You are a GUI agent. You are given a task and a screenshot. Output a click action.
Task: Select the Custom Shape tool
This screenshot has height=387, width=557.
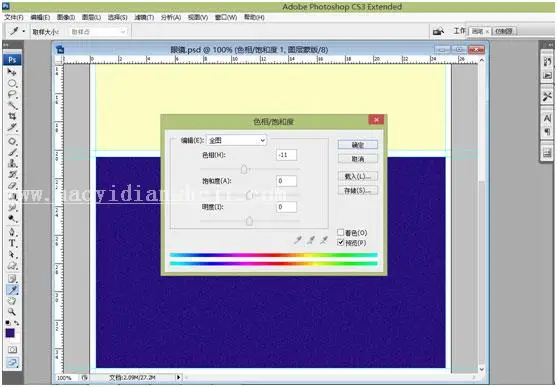point(12,265)
